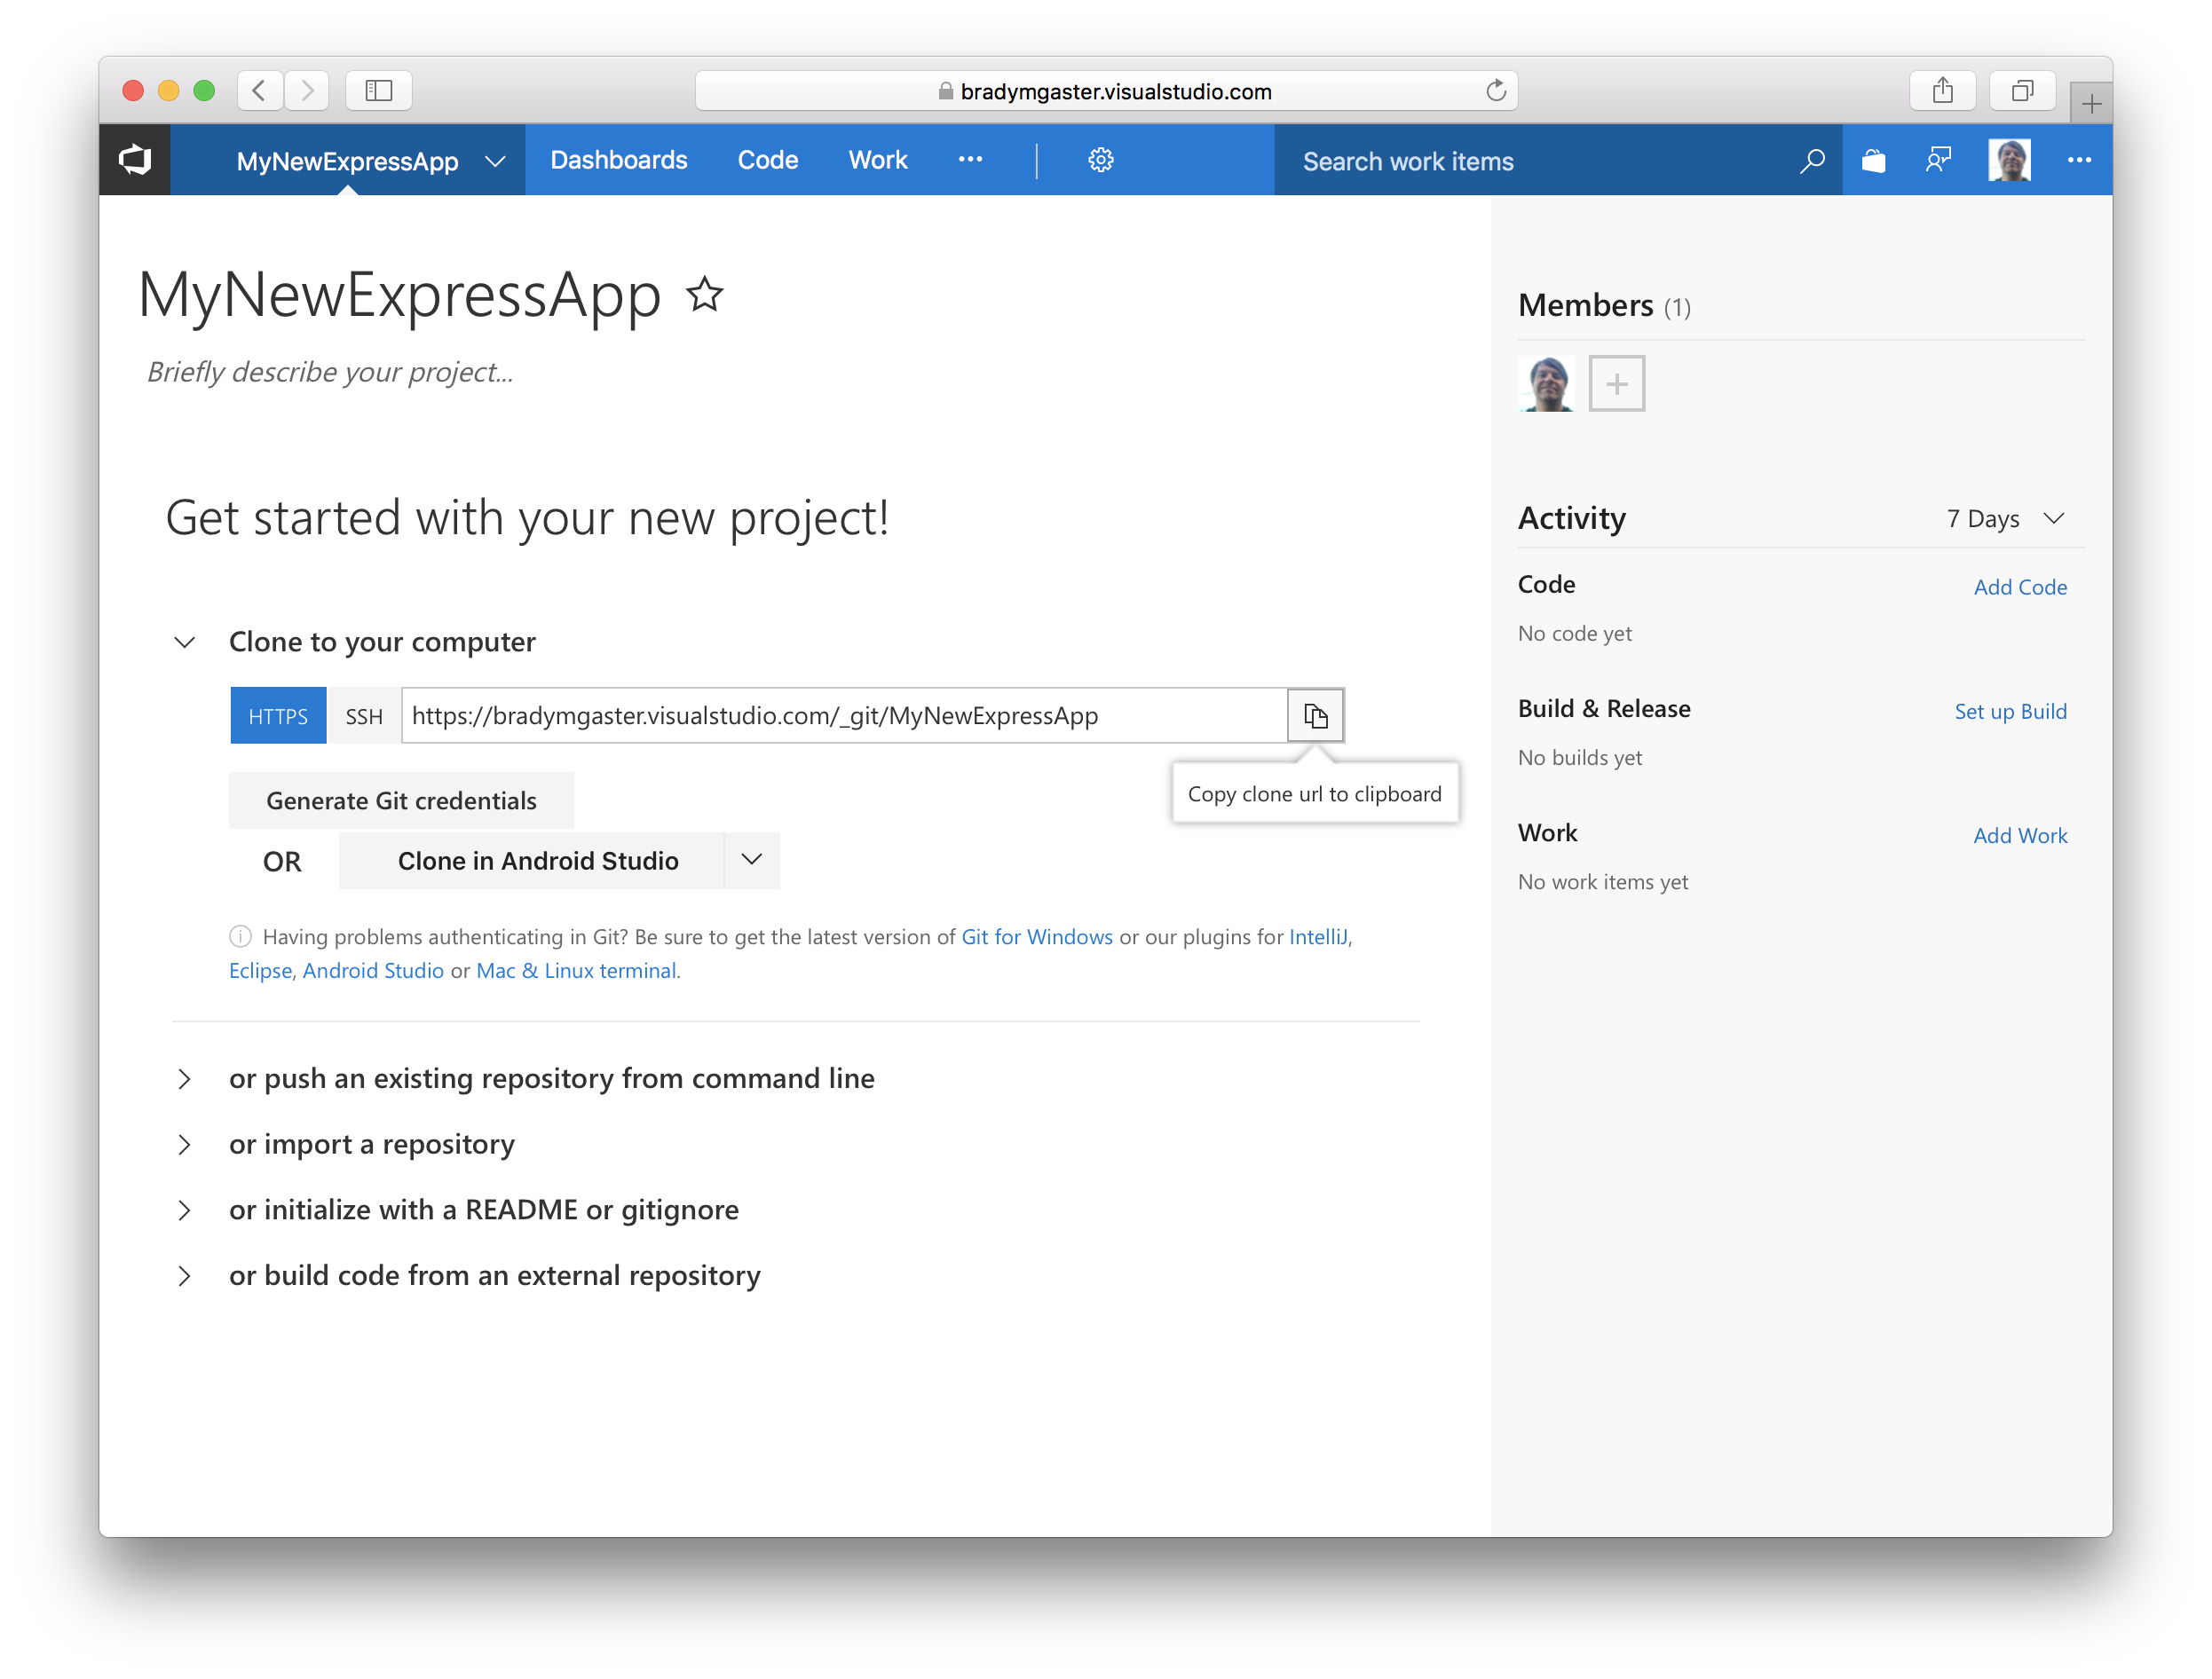Select the HTTPS clone protocol
This screenshot has width=2212, height=1679.
[278, 715]
